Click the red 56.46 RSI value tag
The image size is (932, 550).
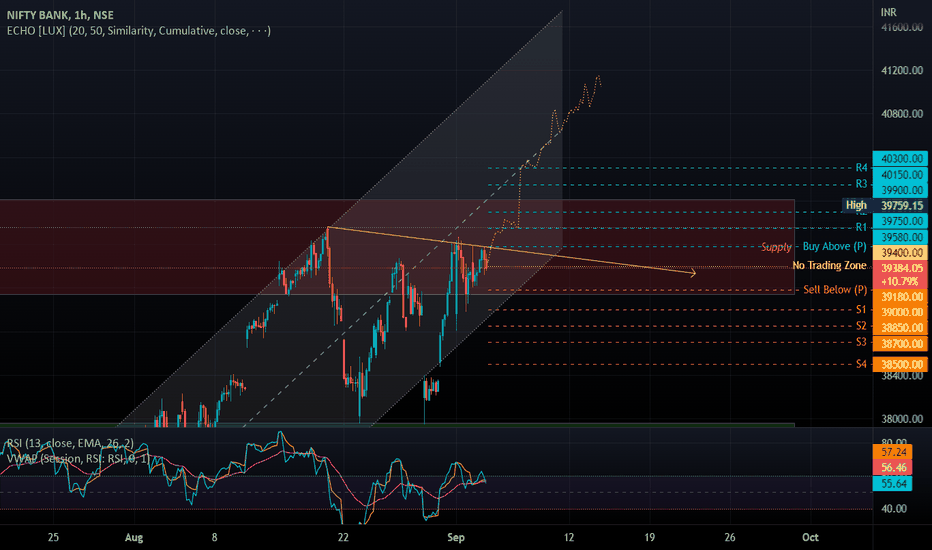coord(892,468)
